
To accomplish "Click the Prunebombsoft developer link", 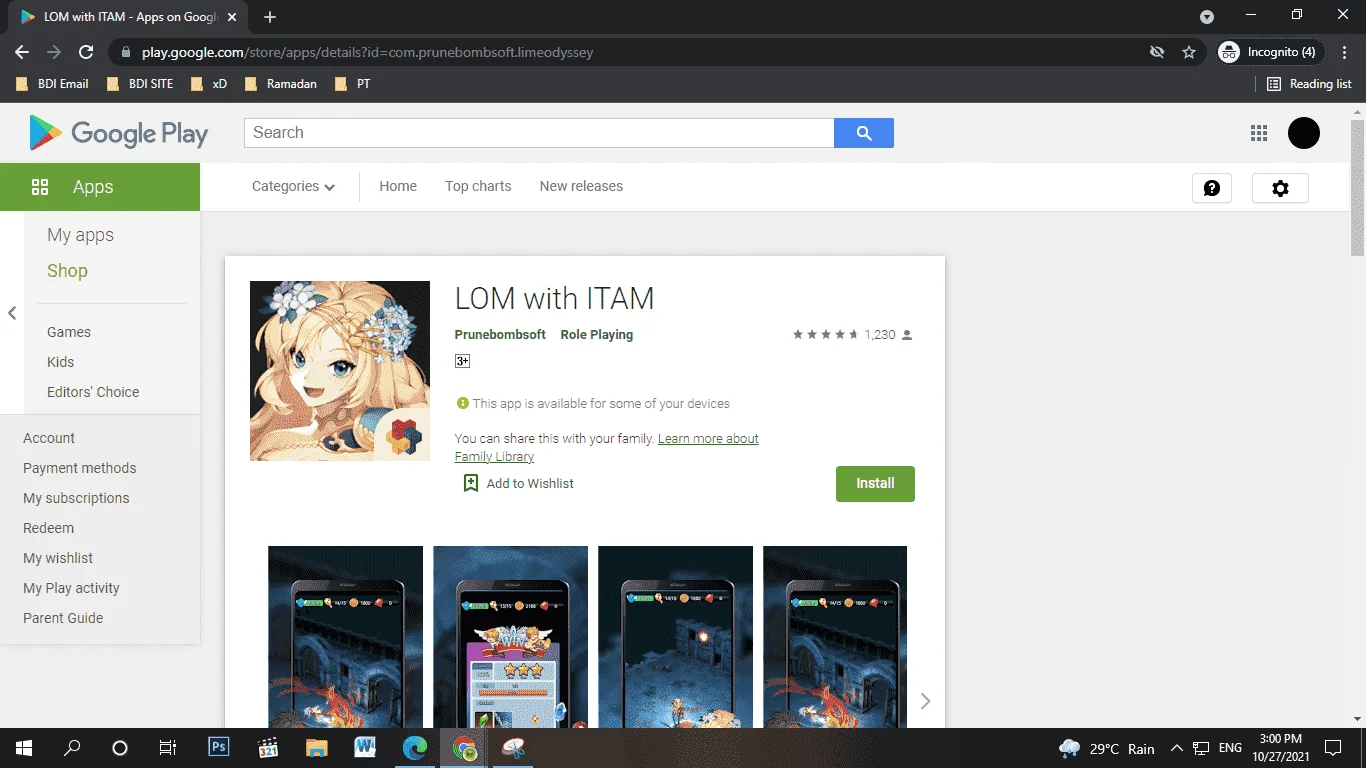I will [x=500, y=335].
